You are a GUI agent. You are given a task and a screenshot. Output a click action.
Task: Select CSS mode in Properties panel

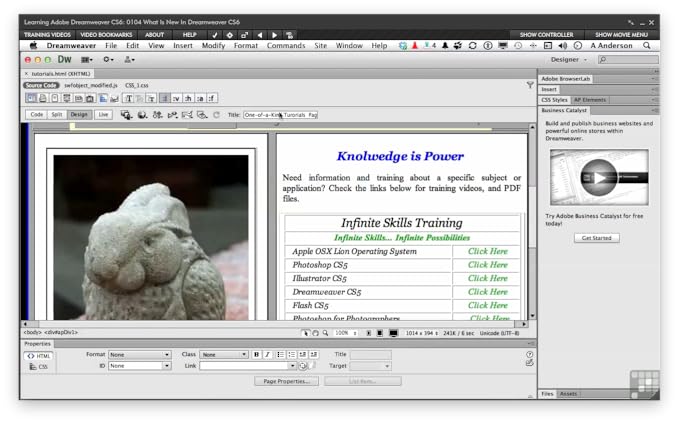[39, 367]
